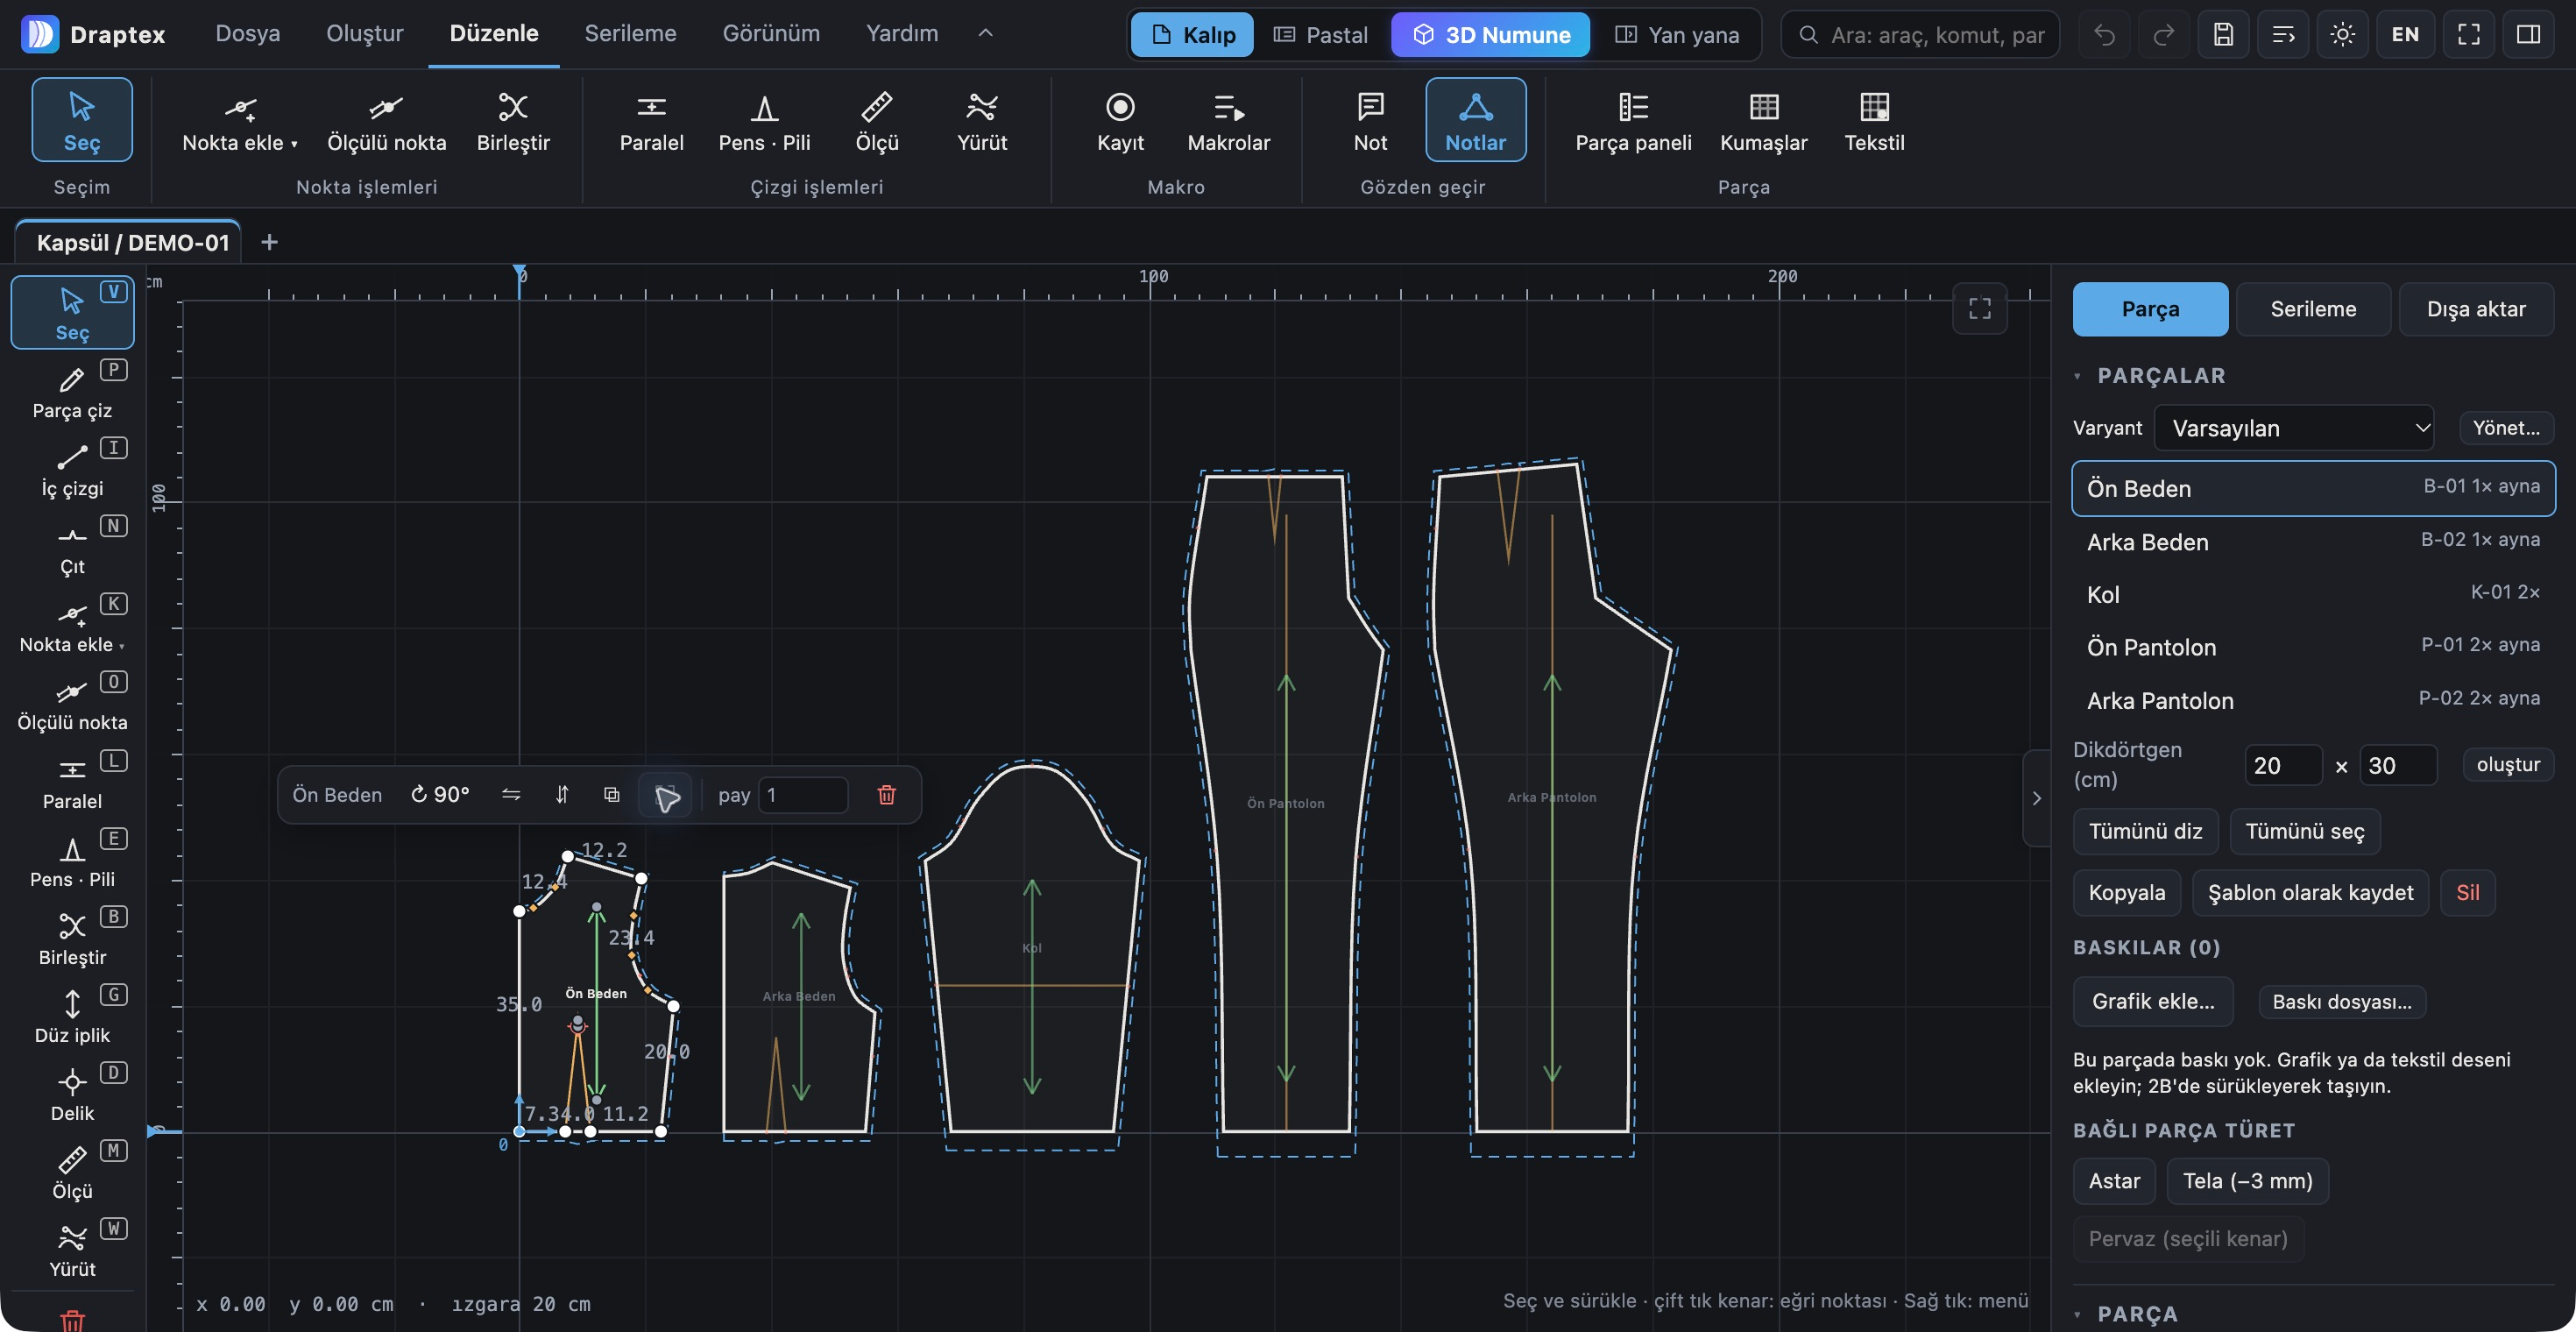The height and width of the screenshot is (1332, 2576).
Task: Click the Grafik ekle... button
Action: [2153, 1001]
